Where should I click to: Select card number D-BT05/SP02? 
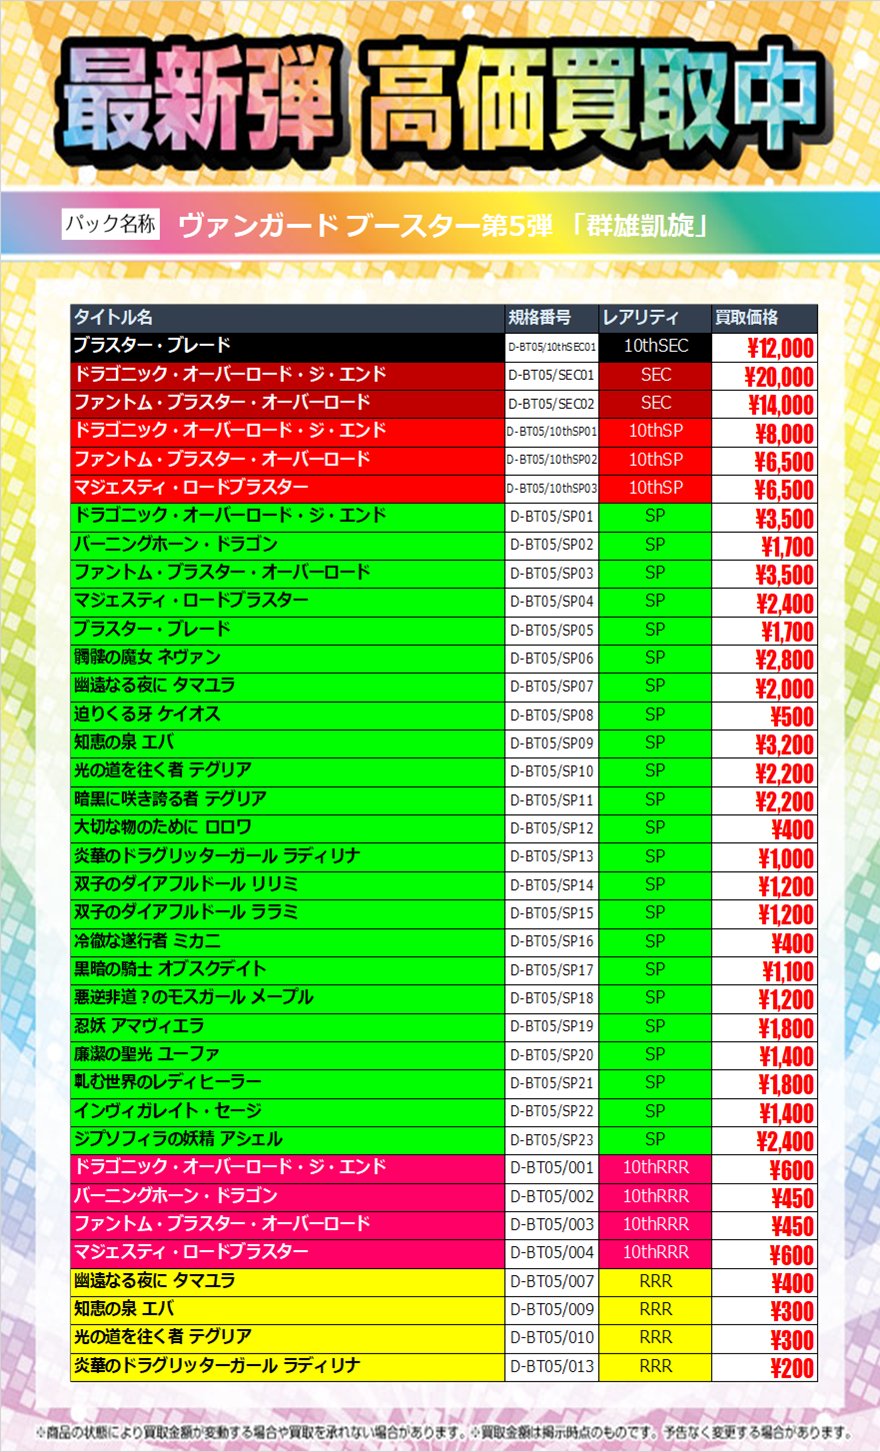click(x=552, y=545)
